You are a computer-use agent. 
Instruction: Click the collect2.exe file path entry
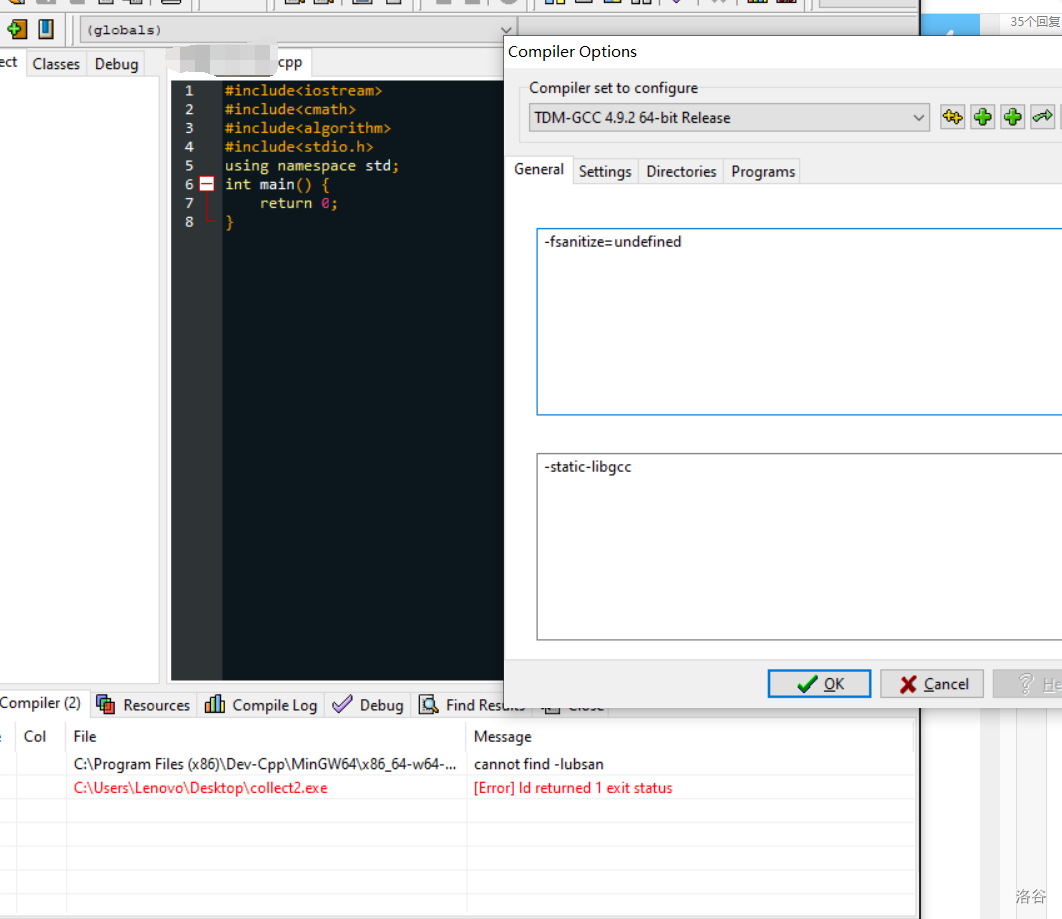pos(200,788)
